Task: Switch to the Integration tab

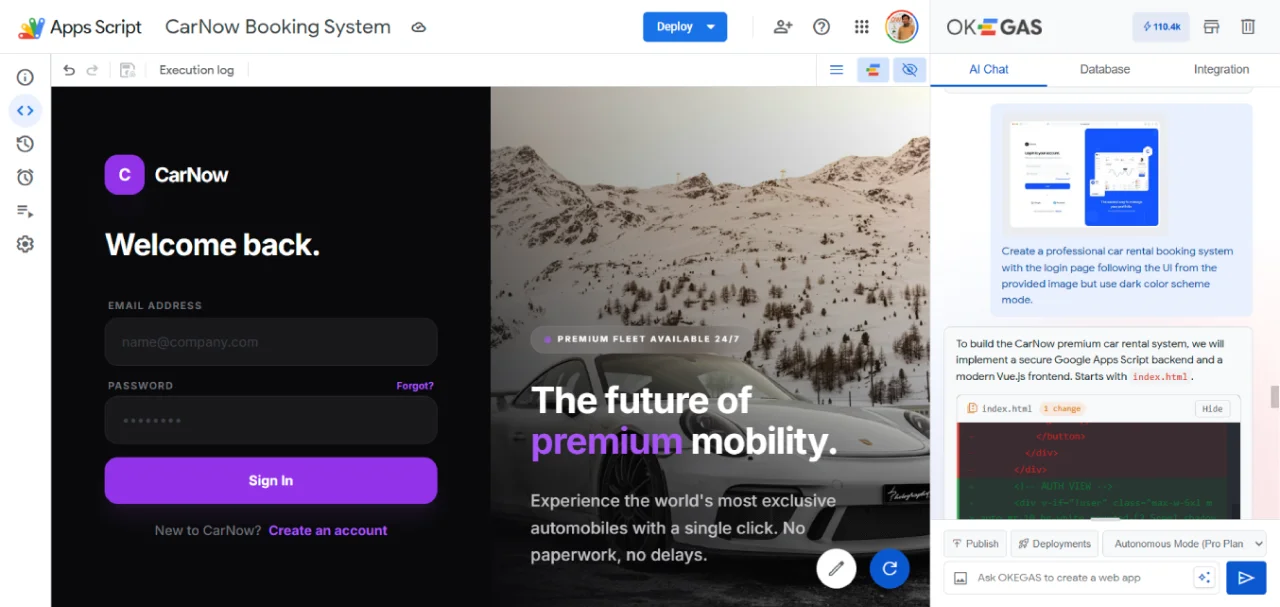Action: tap(1221, 69)
